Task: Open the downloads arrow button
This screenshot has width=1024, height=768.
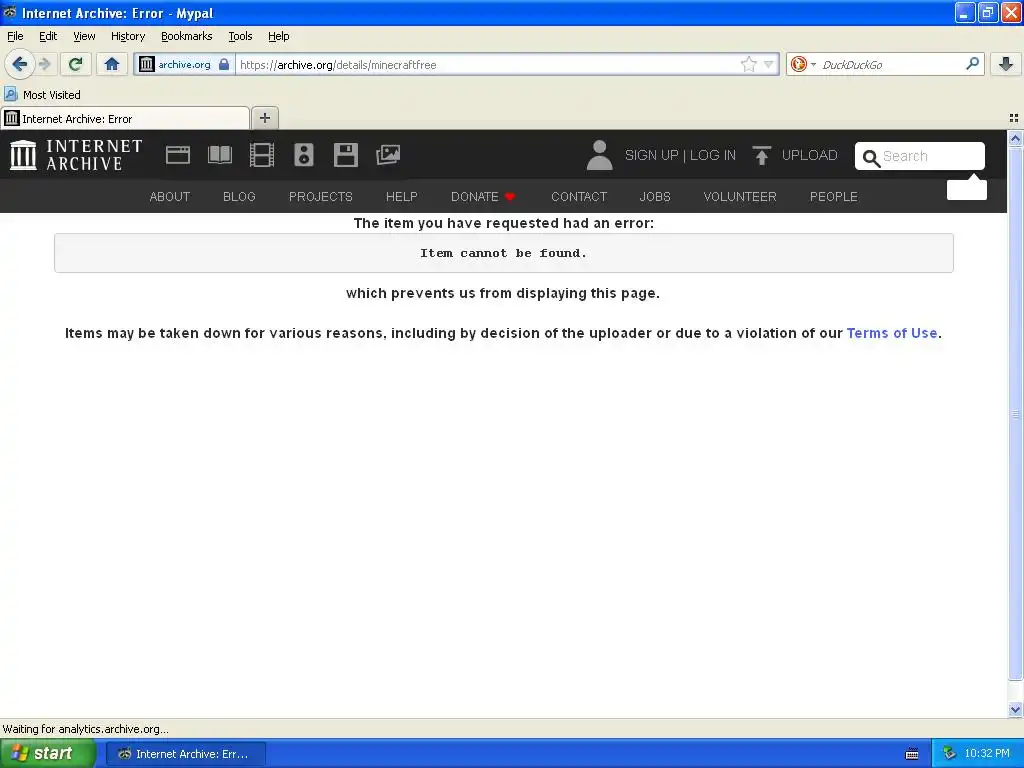Action: pos(1006,64)
